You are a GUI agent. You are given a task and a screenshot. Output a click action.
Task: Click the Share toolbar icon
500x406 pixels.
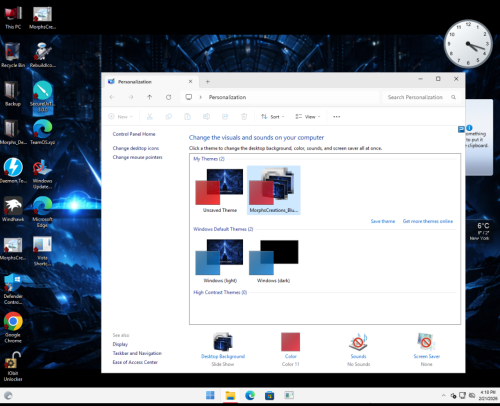point(225,117)
